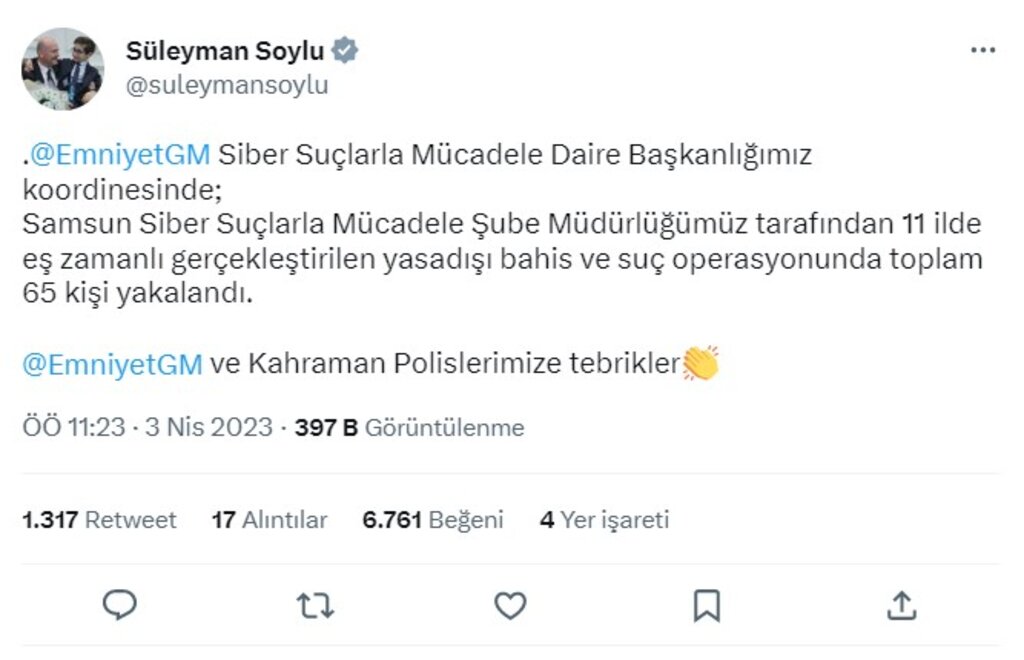This screenshot has width=1024, height=660.
Task: View the 1.317 Retweet list
Action: [99, 520]
